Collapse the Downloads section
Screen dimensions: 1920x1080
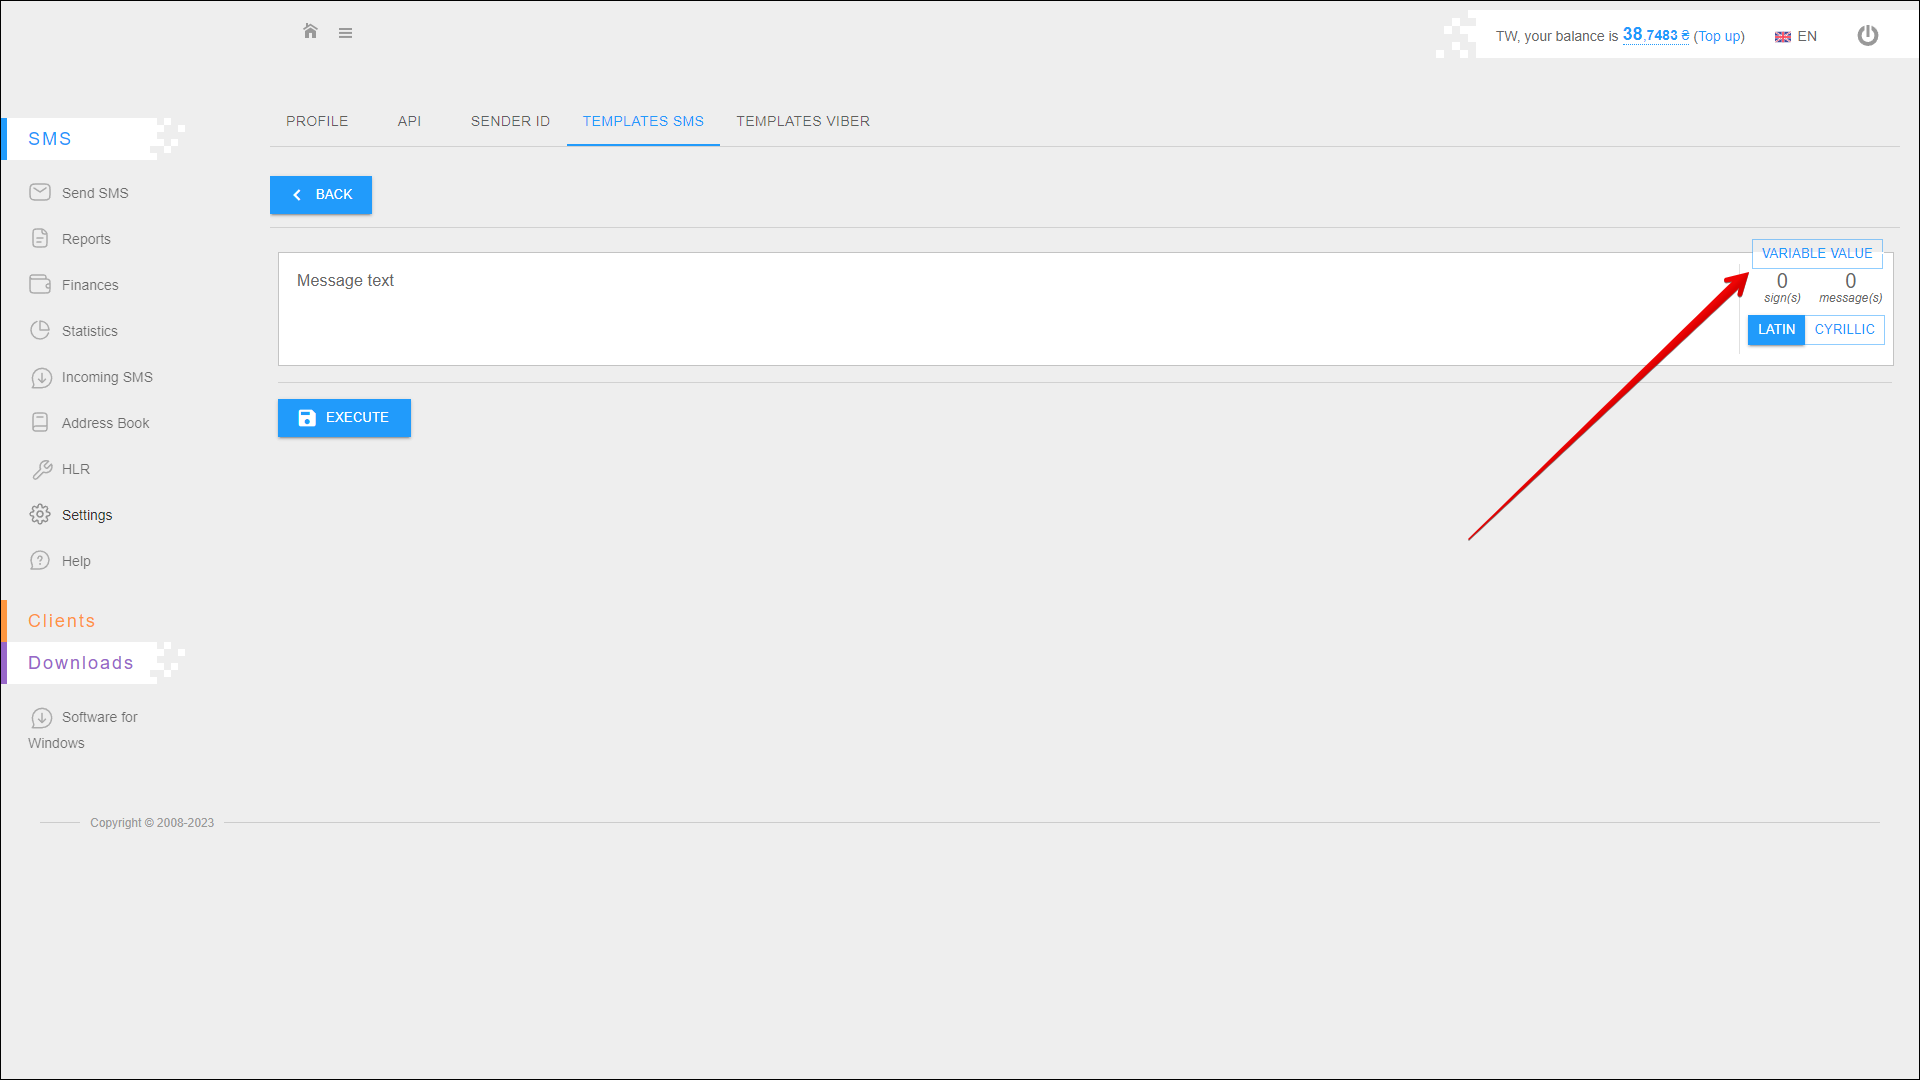pyautogui.click(x=81, y=663)
